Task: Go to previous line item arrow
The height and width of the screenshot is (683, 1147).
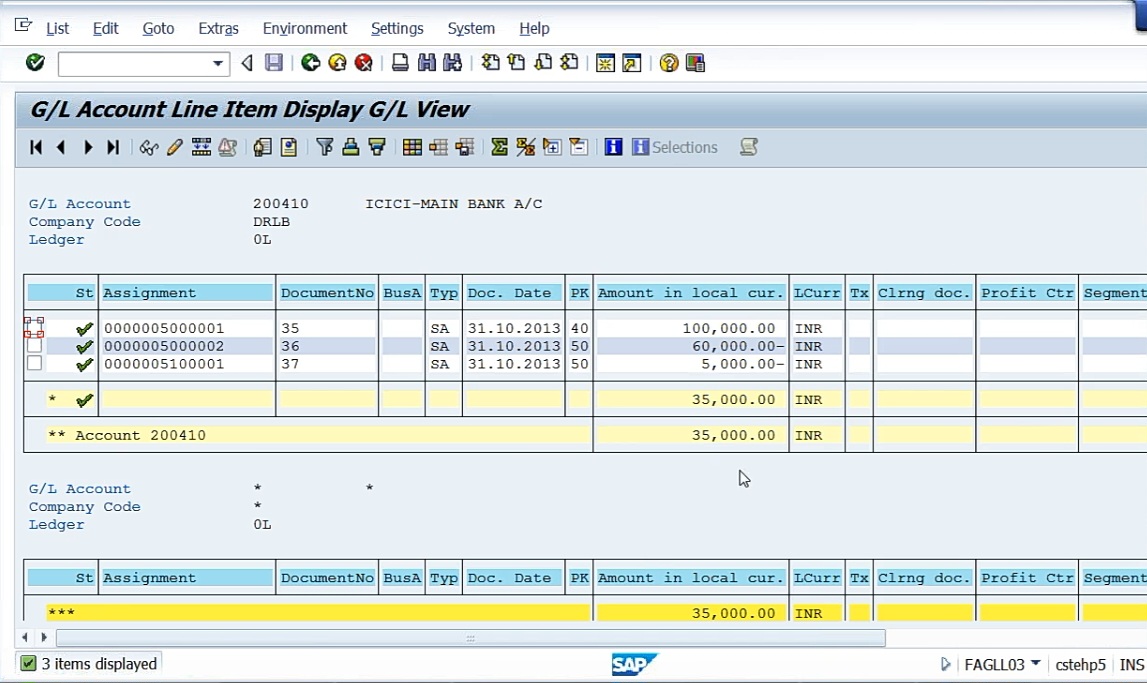Action: point(61,147)
